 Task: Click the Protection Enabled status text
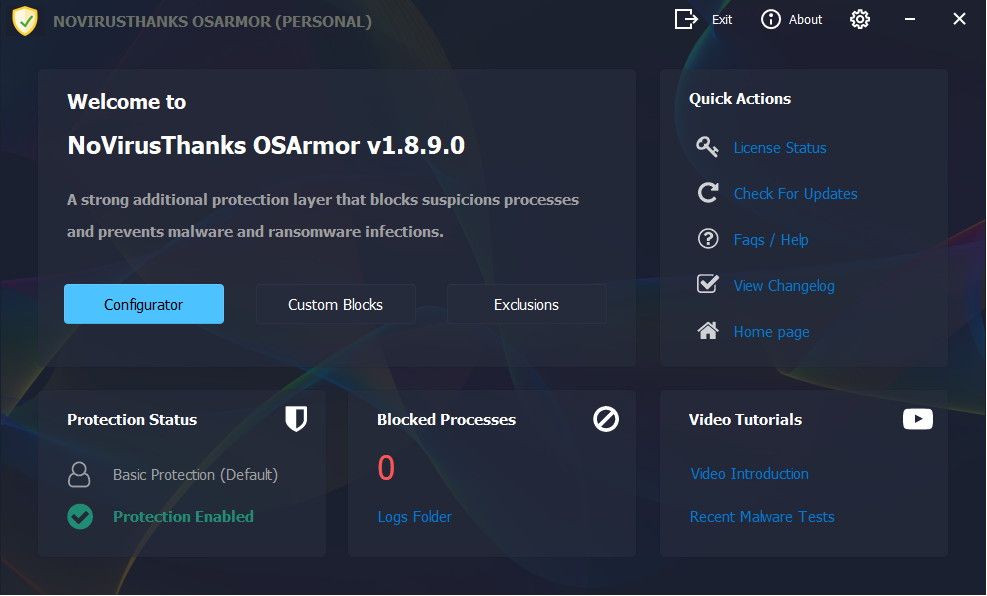point(183,517)
